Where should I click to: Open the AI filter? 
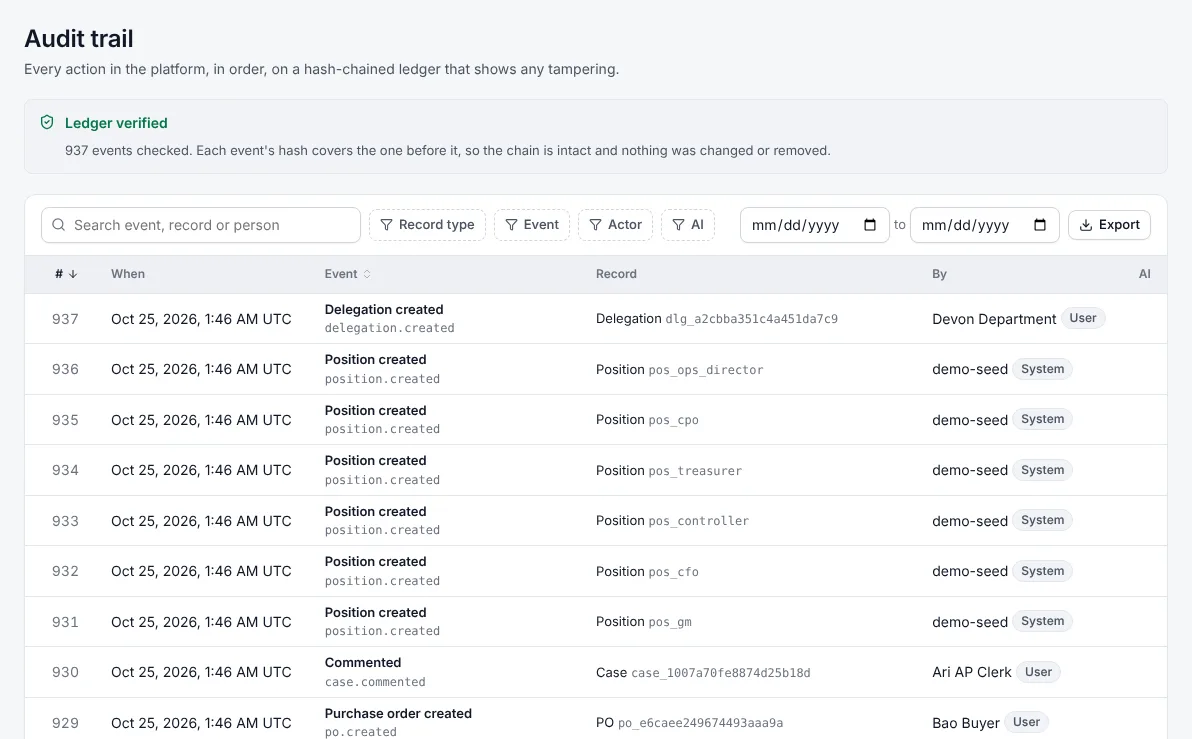point(688,225)
